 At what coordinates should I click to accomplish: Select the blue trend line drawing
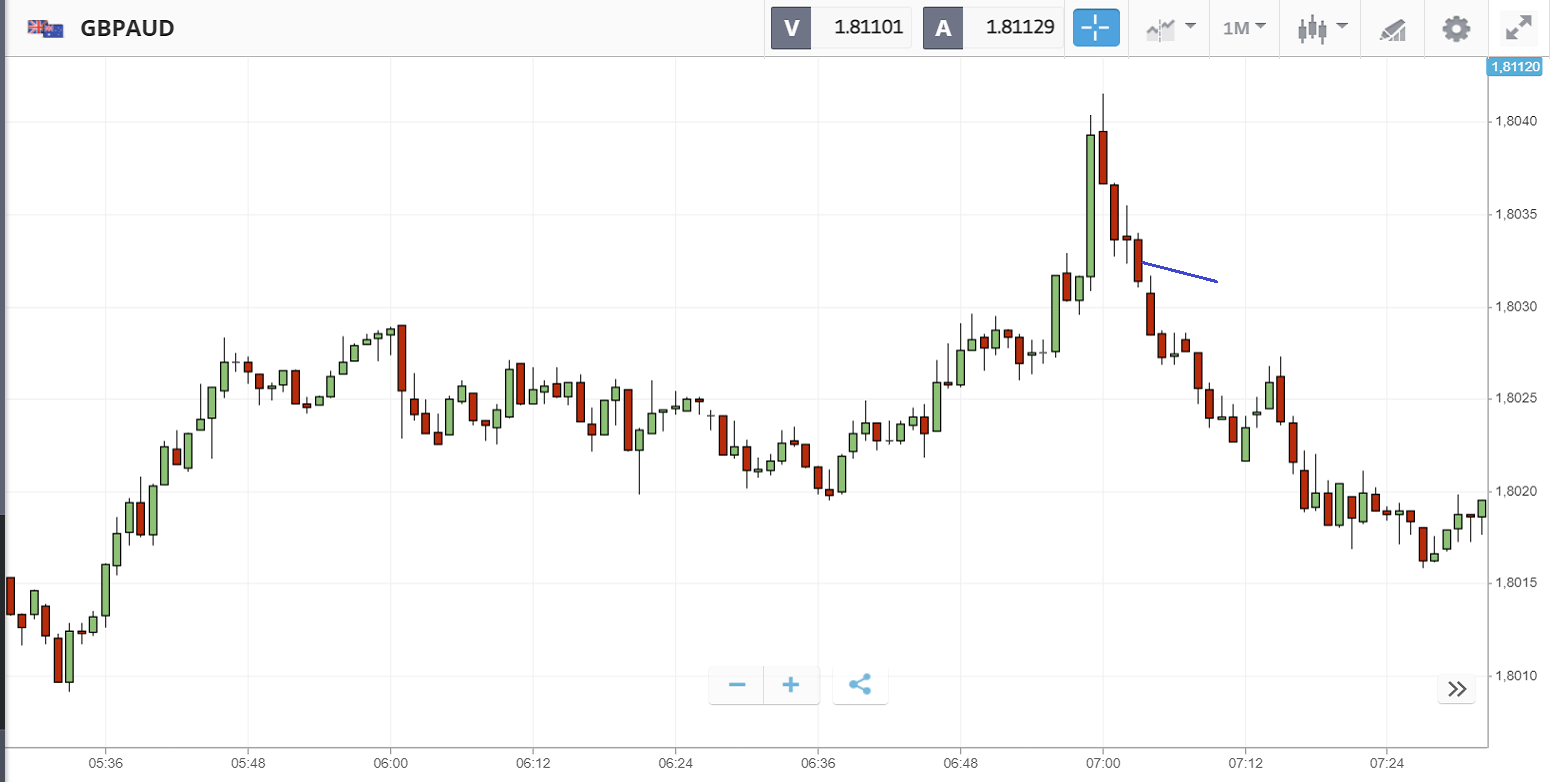click(1180, 272)
